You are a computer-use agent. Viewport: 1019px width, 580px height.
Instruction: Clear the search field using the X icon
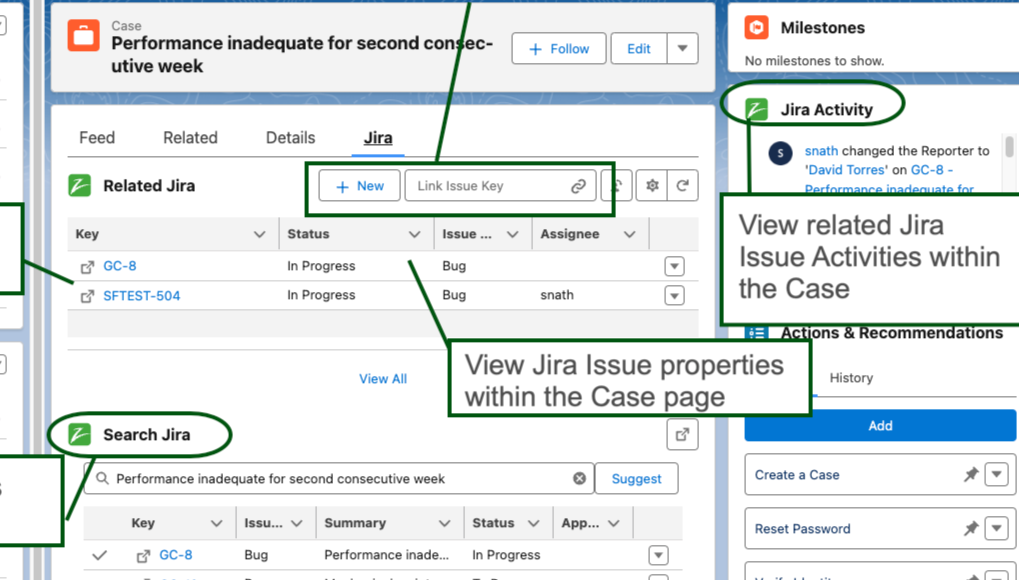pos(580,478)
